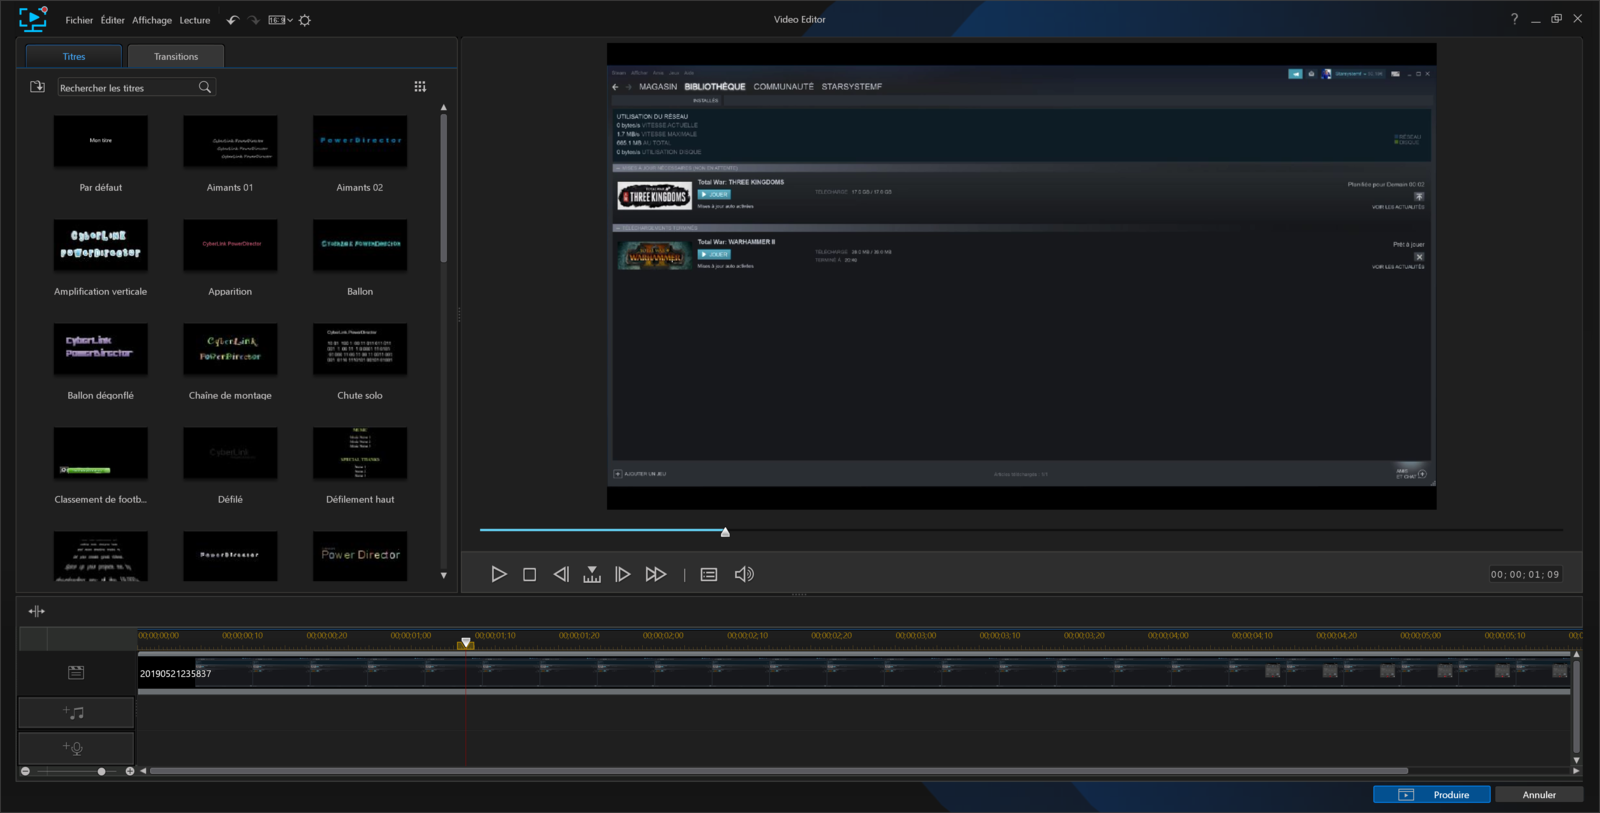Select the Par défaut title thumbnail

pos(101,141)
